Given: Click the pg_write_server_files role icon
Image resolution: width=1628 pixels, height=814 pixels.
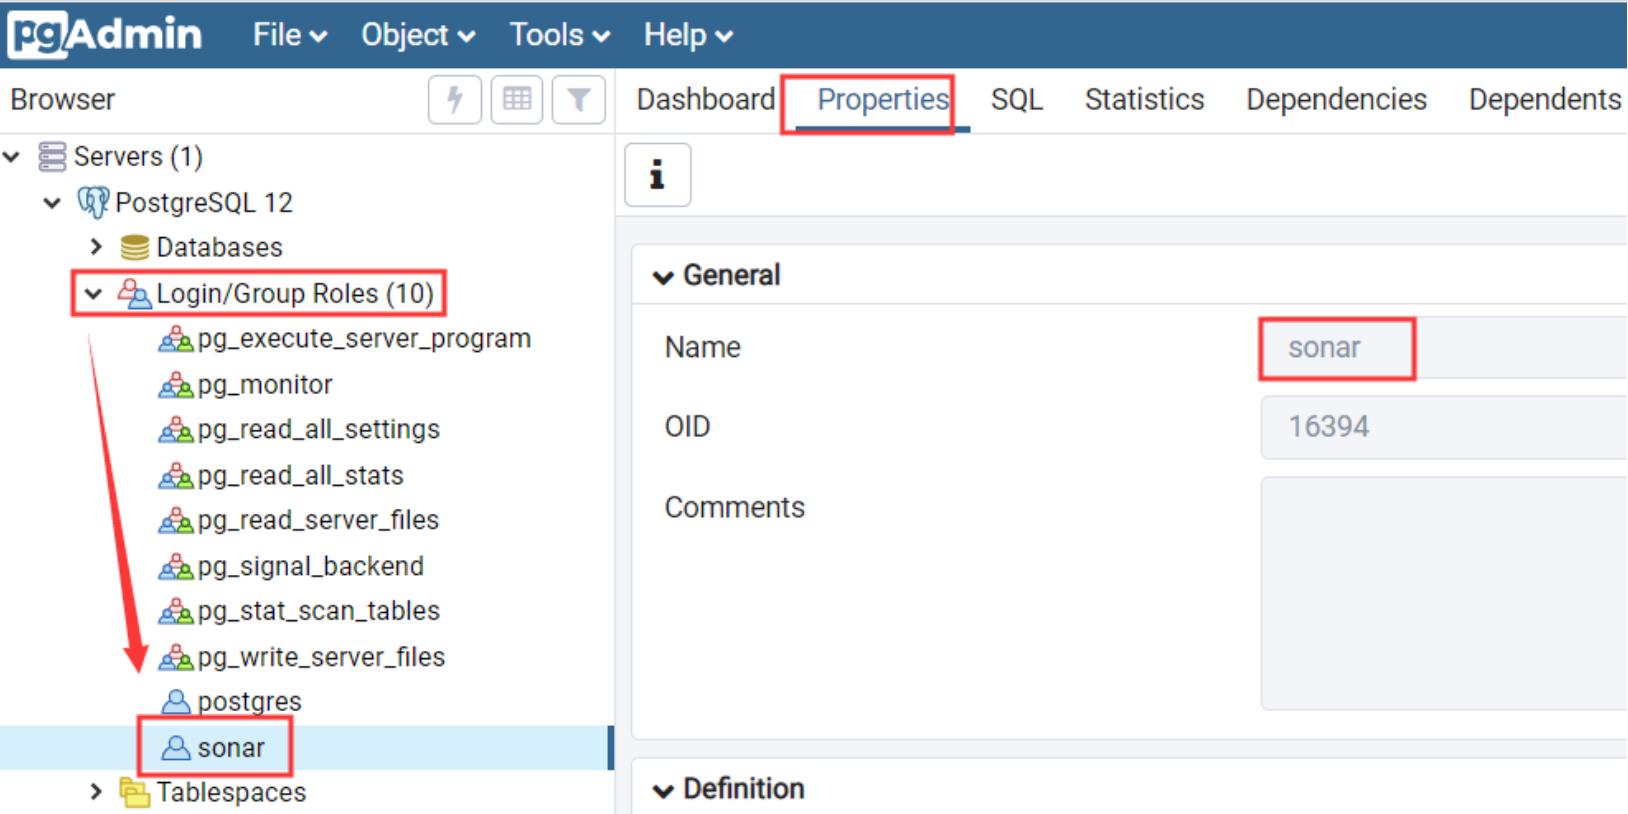Looking at the screenshot, I should click(x=175, y=657).
